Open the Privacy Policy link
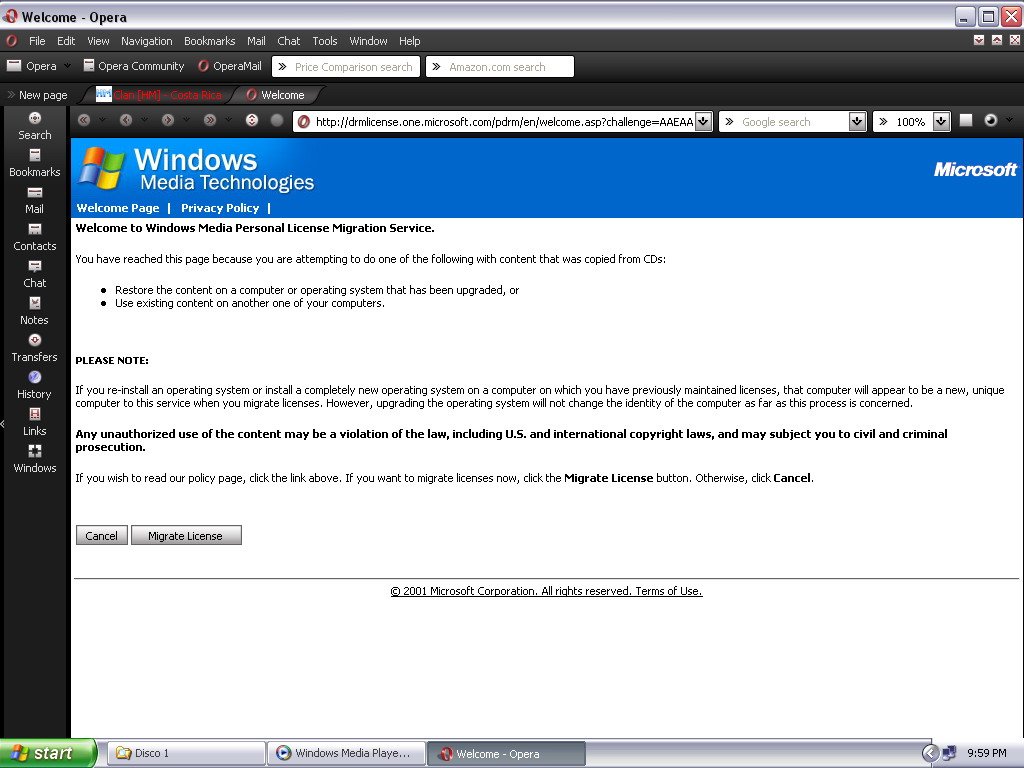1024x768 pixels. [220, 208]
